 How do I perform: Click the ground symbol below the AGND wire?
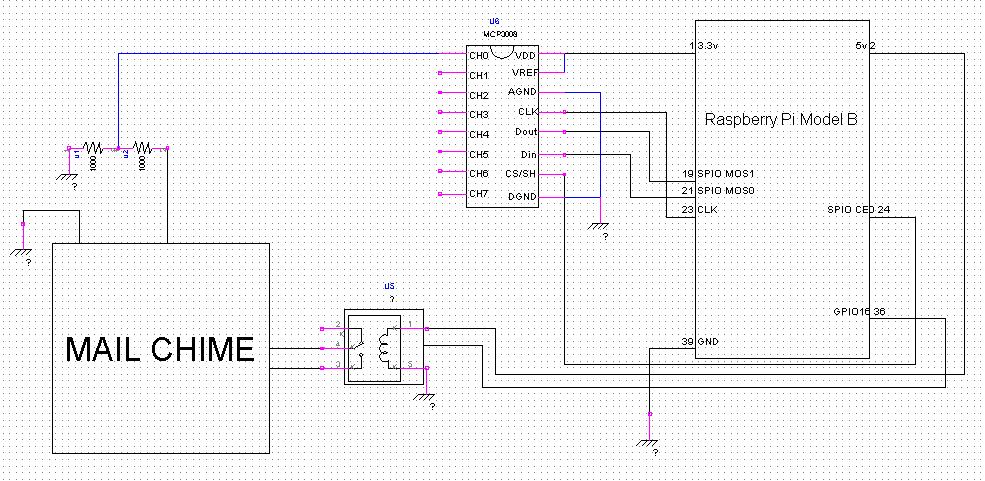point(599,227)
